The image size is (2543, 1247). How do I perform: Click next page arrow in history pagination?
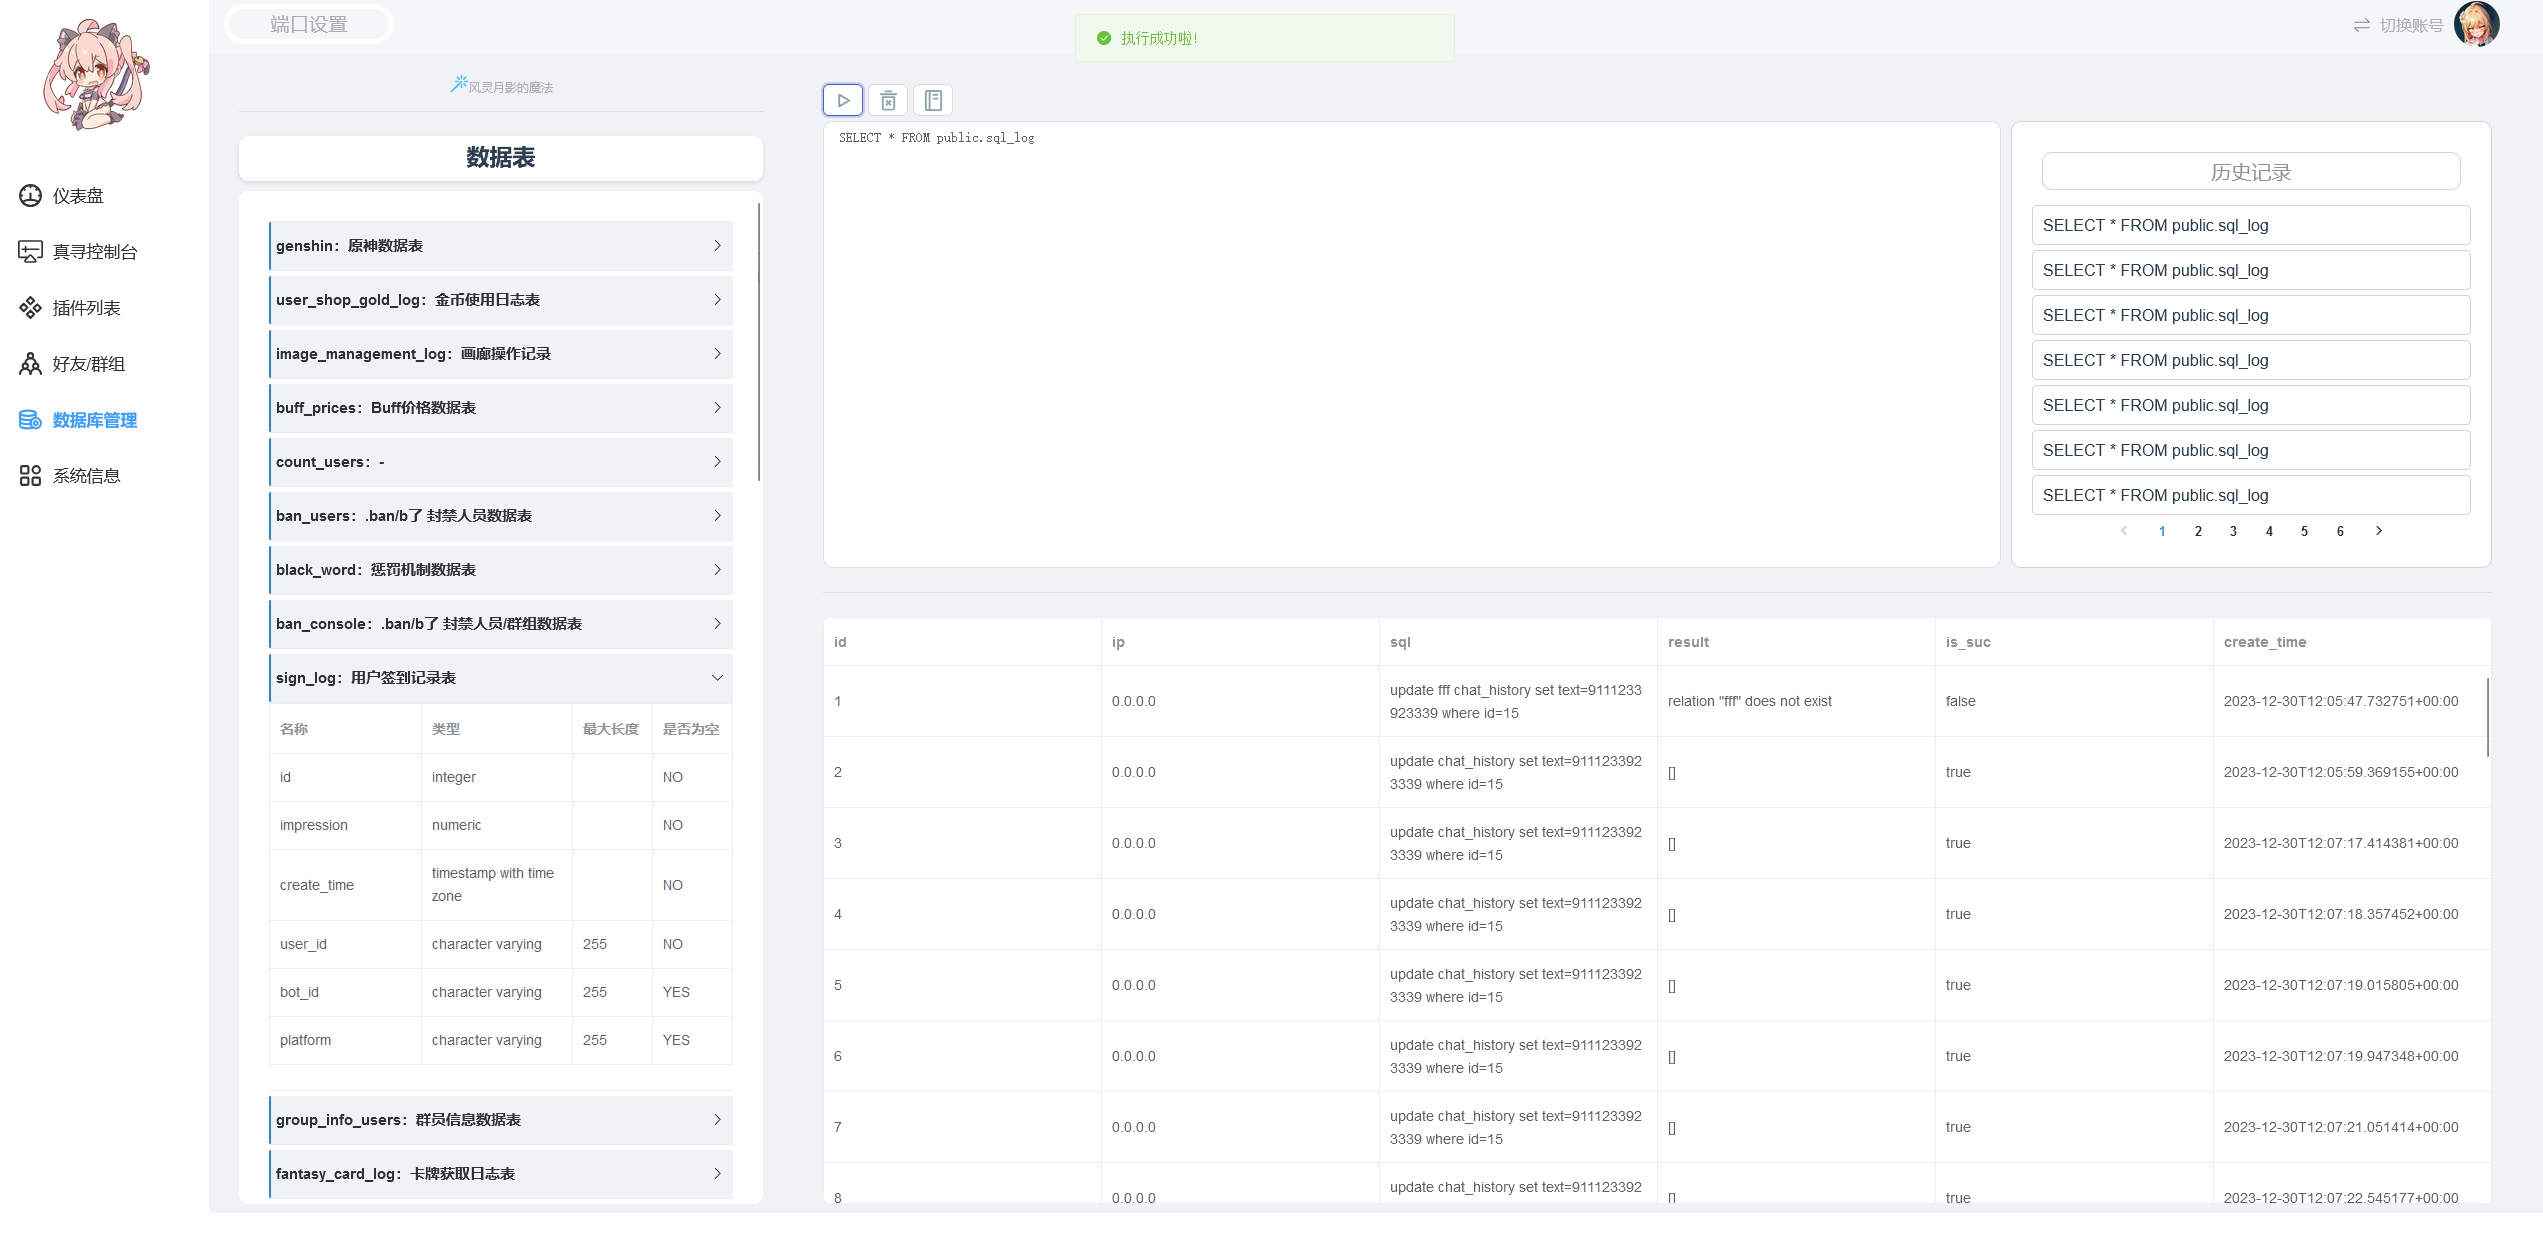pyautogui.click(x=2379, y=531)
